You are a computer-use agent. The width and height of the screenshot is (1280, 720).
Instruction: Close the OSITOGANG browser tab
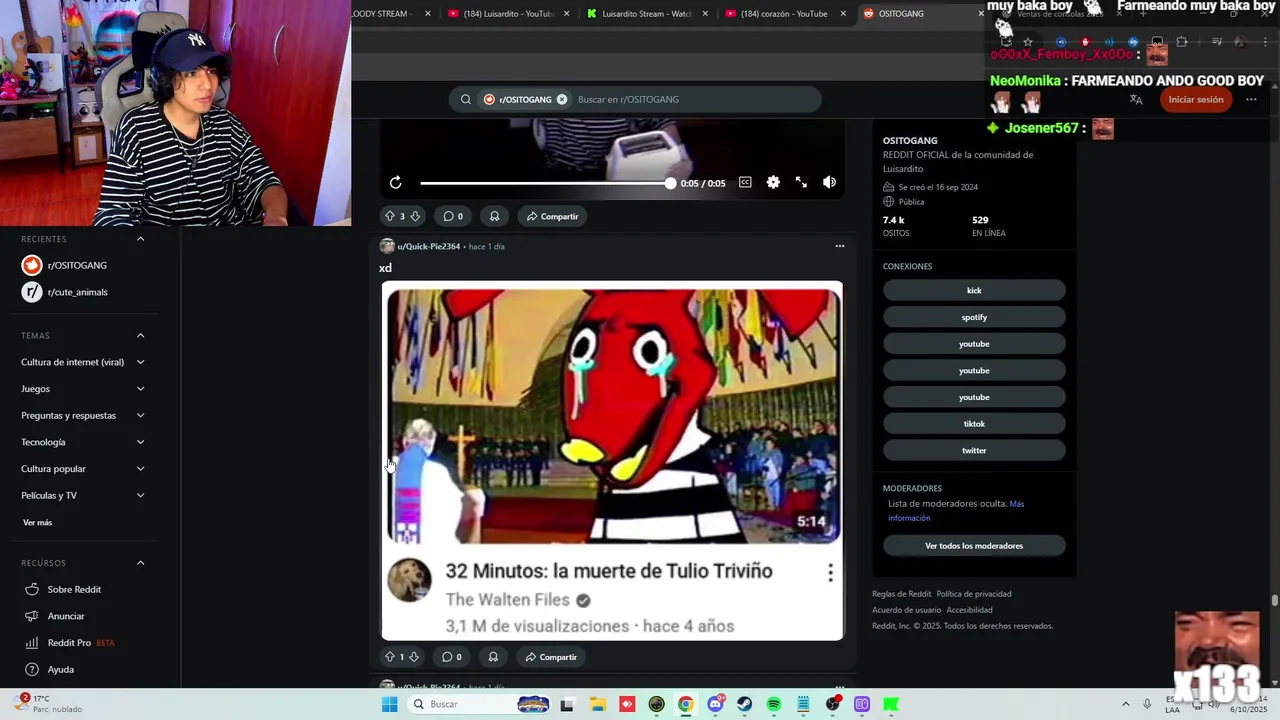coord(981,14)
